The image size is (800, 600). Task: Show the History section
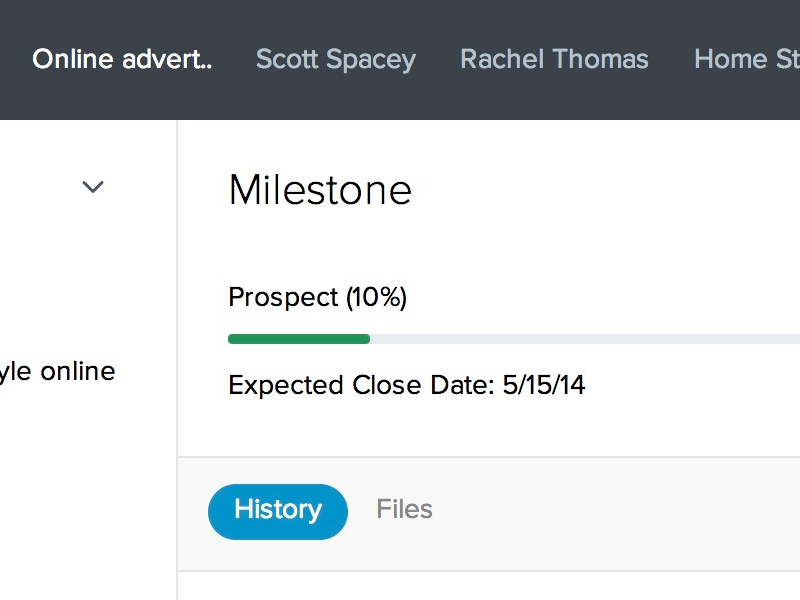277,510
